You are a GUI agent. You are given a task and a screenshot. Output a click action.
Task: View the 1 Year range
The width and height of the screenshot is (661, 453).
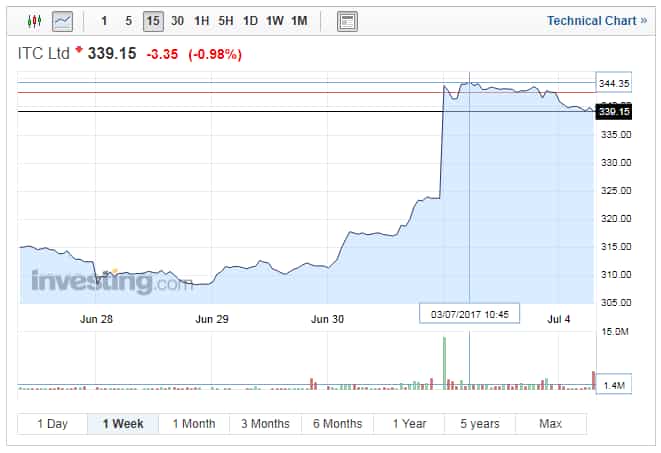click(x=409, y=424)
